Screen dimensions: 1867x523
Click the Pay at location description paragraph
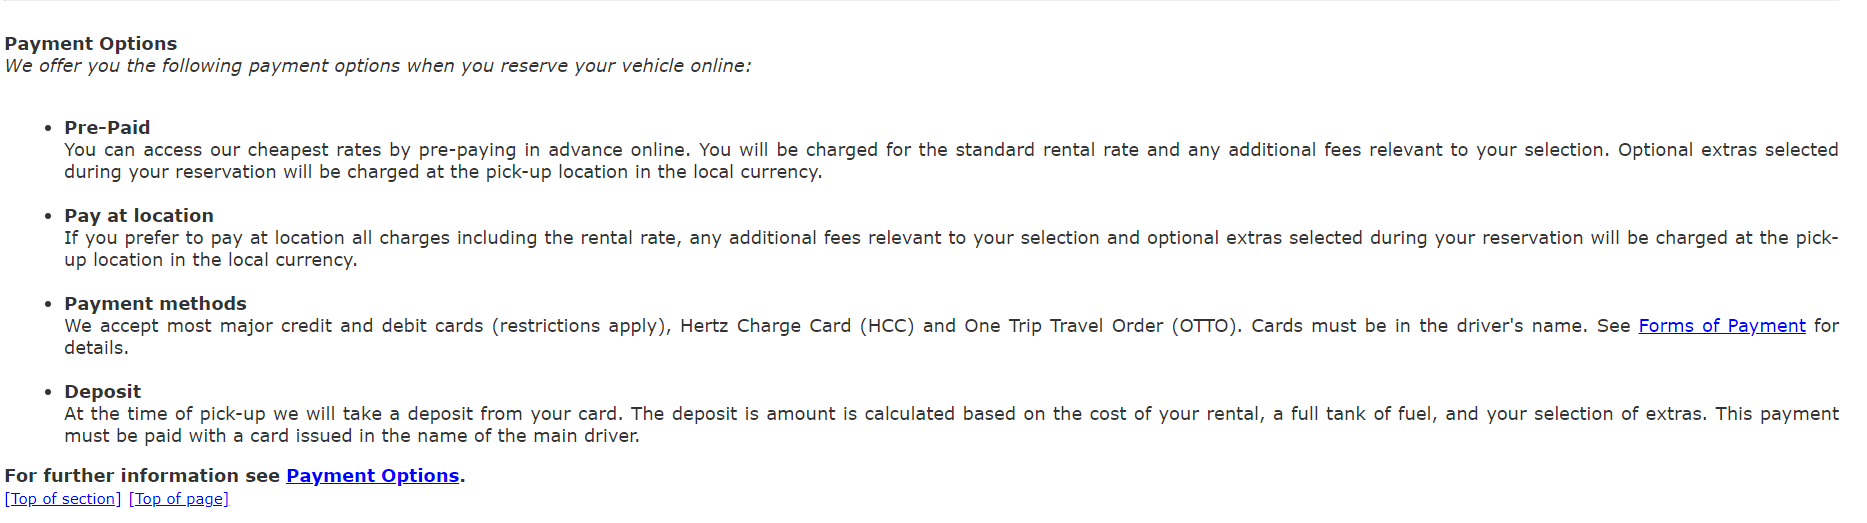point(951,249)
